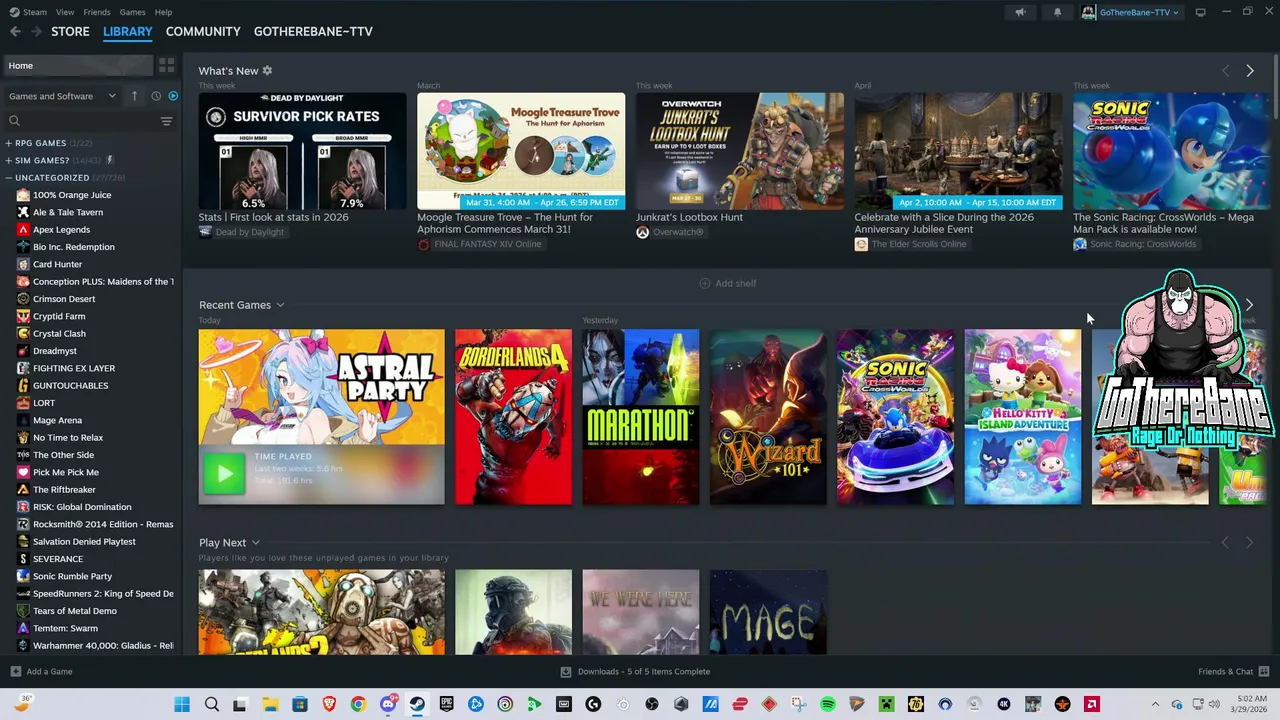Open the Games menu
Screen dimensions: 1280x720
pyautogui.click(x=132, y=12)
